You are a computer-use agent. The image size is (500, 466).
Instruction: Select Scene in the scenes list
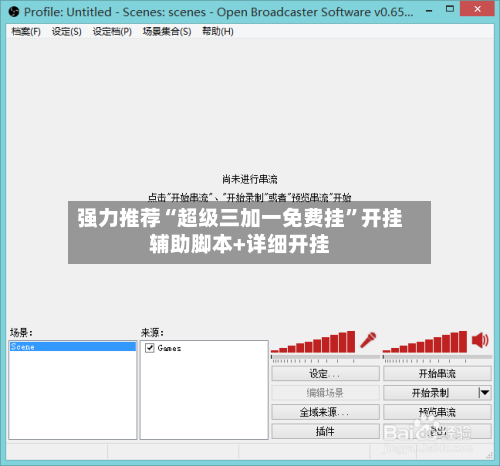pos(73,347)
